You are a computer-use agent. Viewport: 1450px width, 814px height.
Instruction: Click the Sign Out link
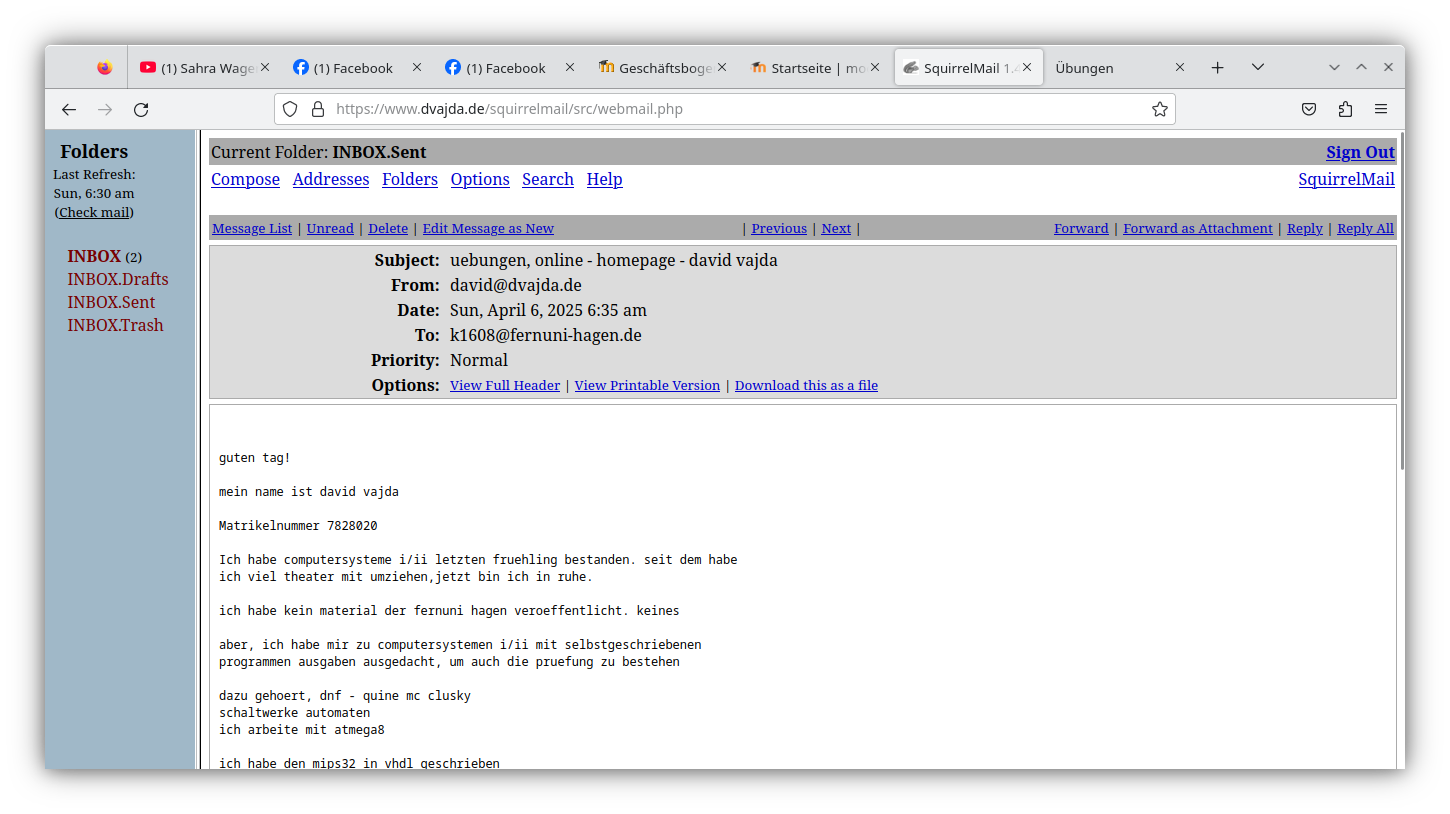click(1360, 151)
